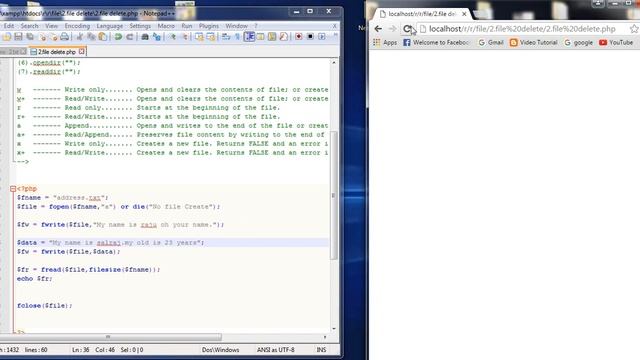This screenshot has width=640, height=360.
Task: Toggle synchronize horizontal scrolling icon
Action: tap(211, 37)
